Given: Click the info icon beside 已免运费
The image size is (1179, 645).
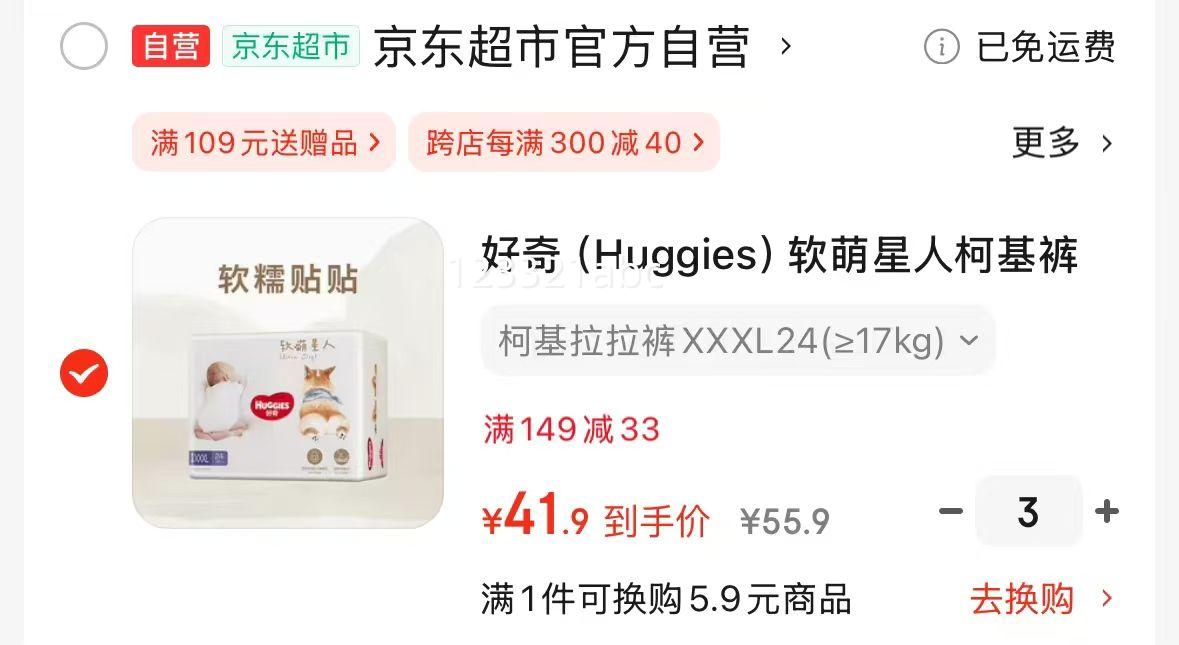Looking at the screenshot, I should [941, 47].
